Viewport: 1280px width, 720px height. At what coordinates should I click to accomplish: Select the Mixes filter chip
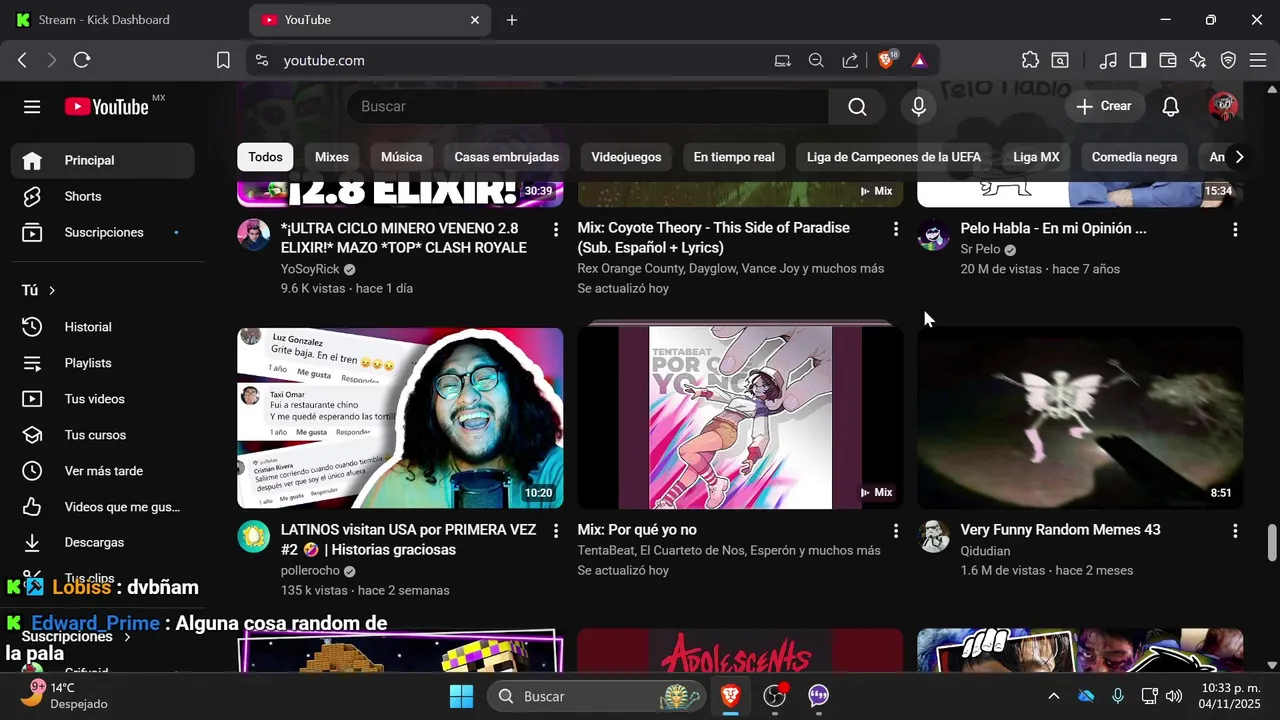coord(332,157)
